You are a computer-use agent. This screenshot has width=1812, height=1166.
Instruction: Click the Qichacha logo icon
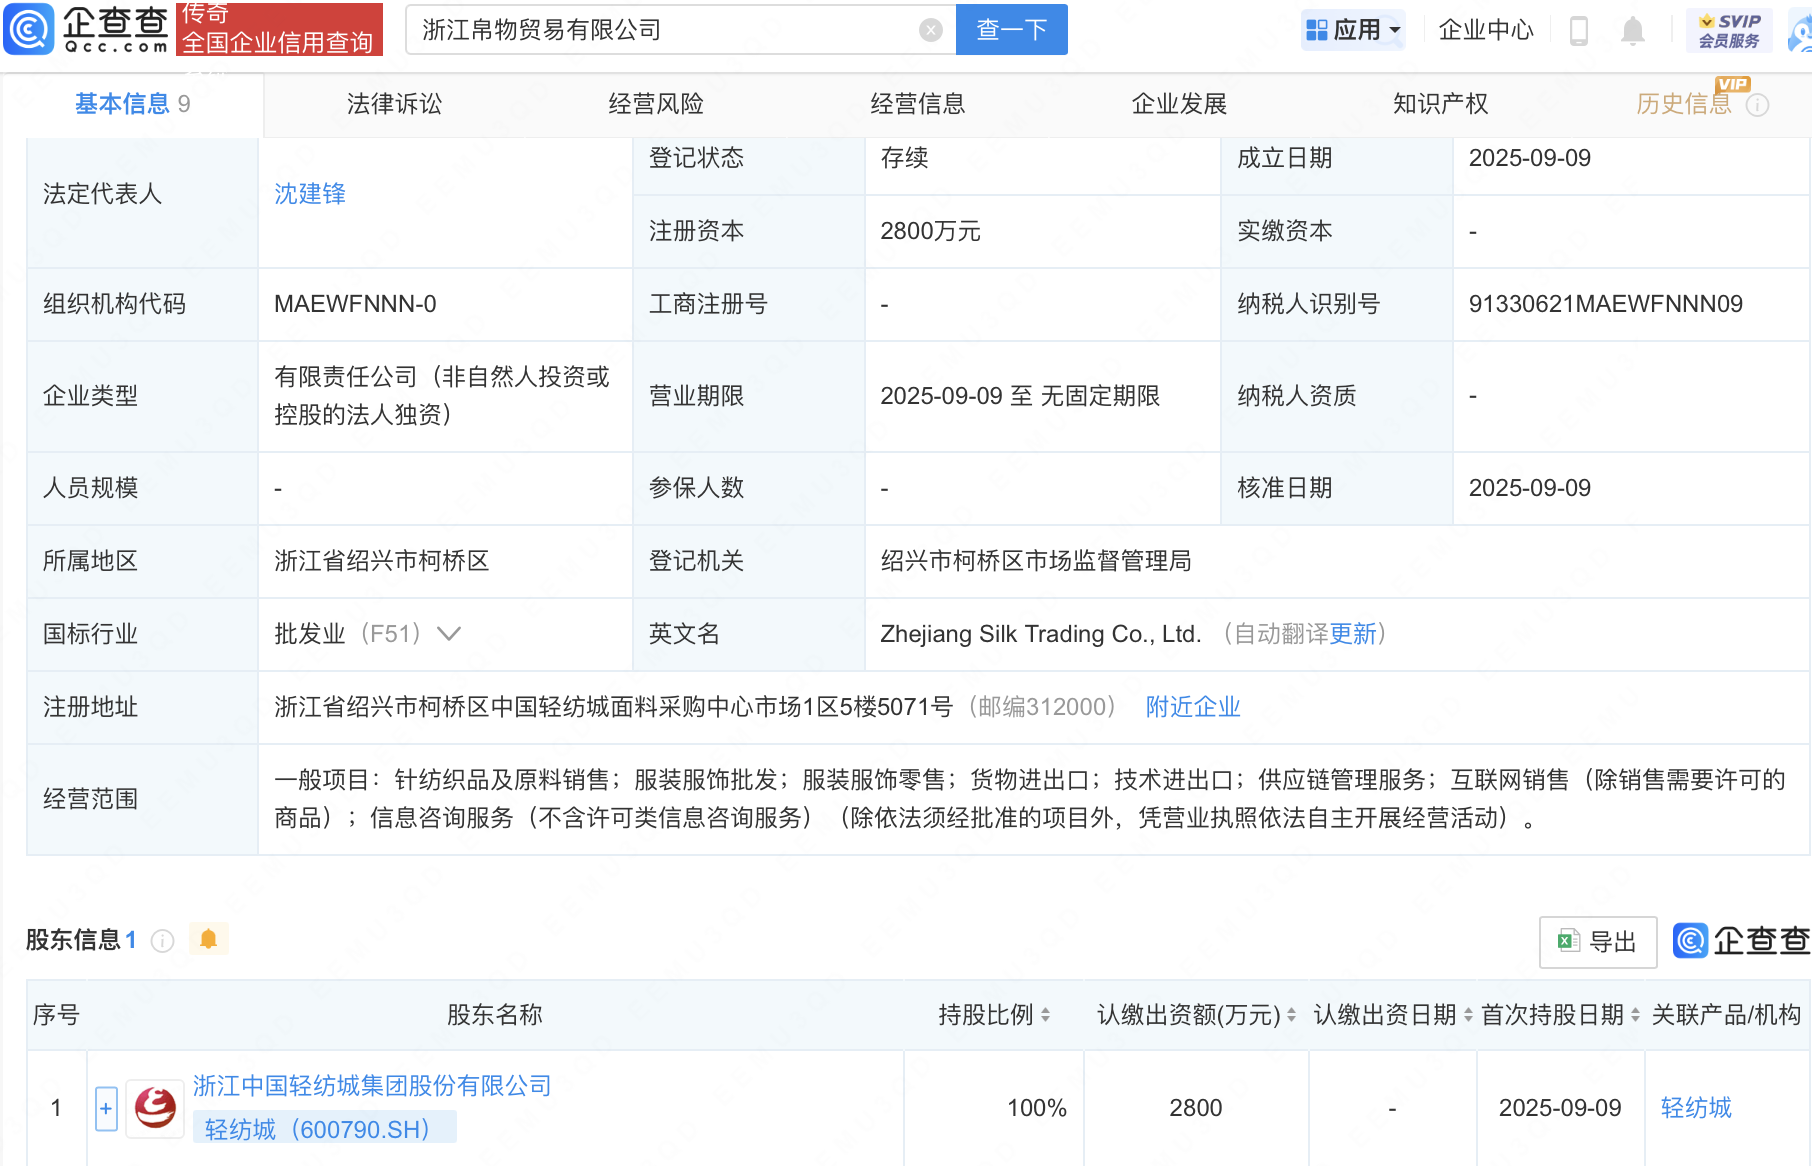pyautogui.click(x=30, y=29)
